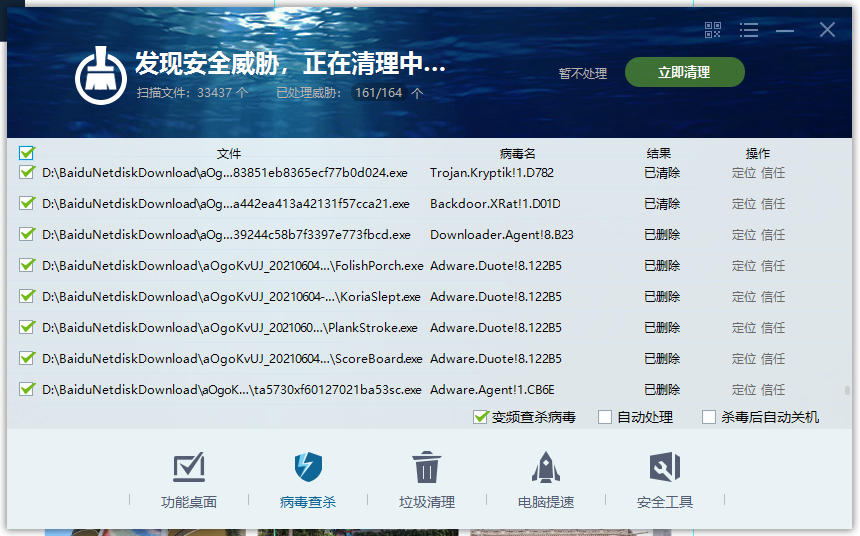The image size is (860, 536).
Task: Click 定位 for Trojan.Kryptik!1.D782 row
Action: pyautogui.click(x=744, y=173)
